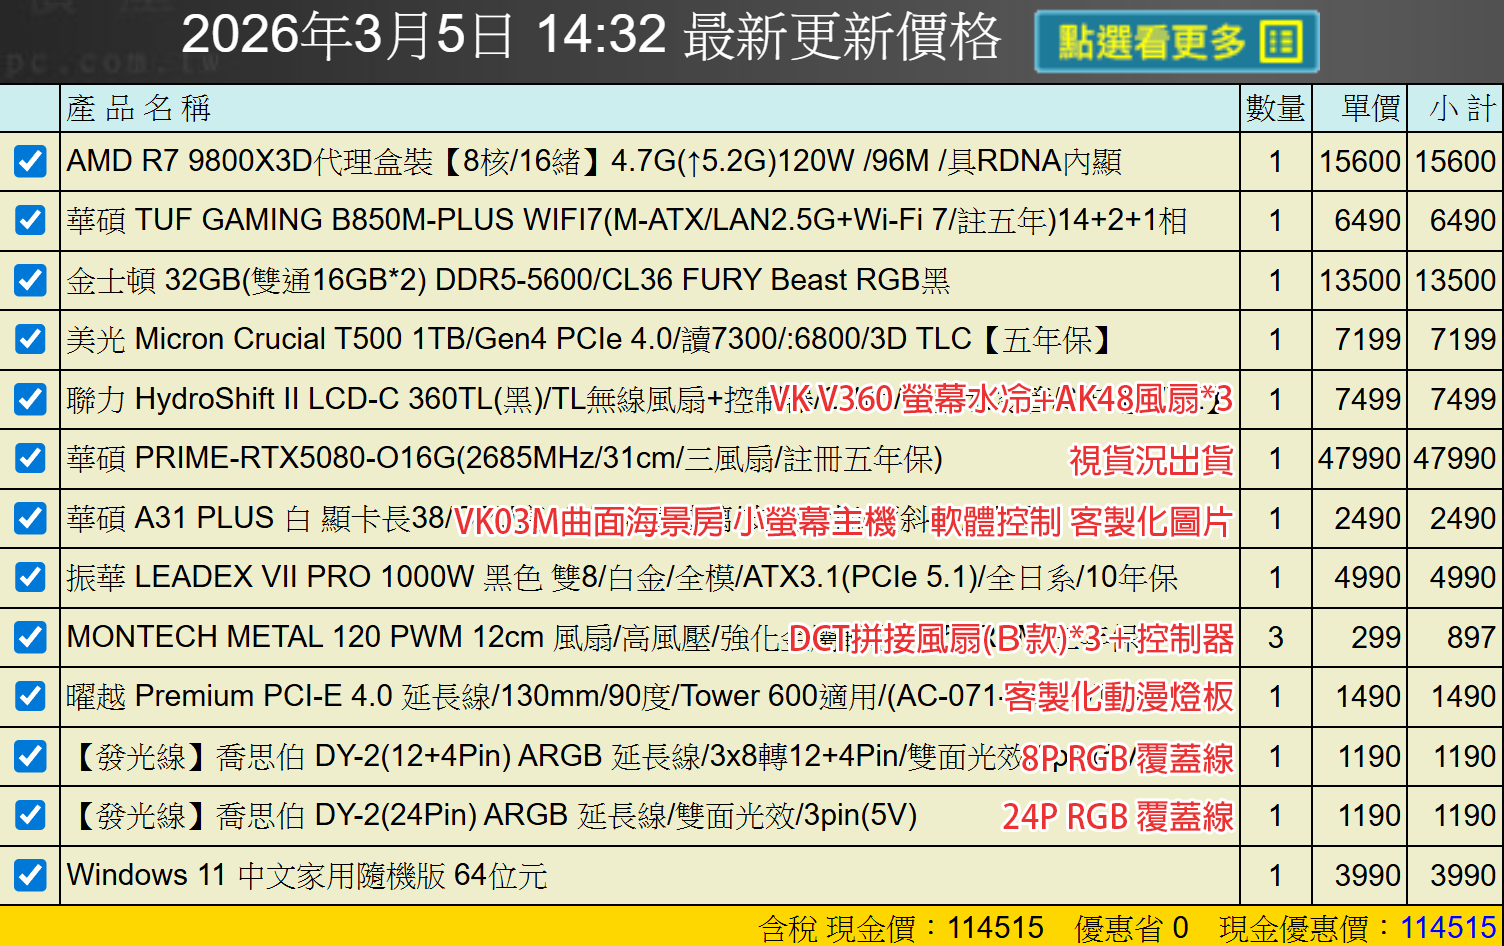Click the 產品名稱 column header
Screen dimensions: 1504x946
(139, 108)
